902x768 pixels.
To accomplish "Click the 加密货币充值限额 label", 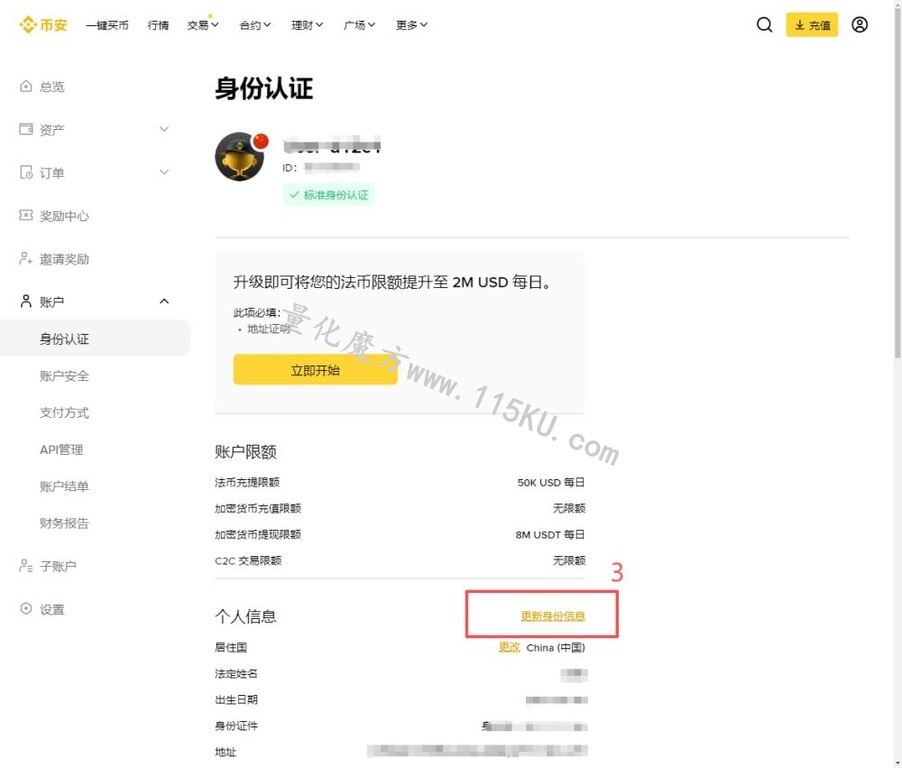I will click(258, 508).
